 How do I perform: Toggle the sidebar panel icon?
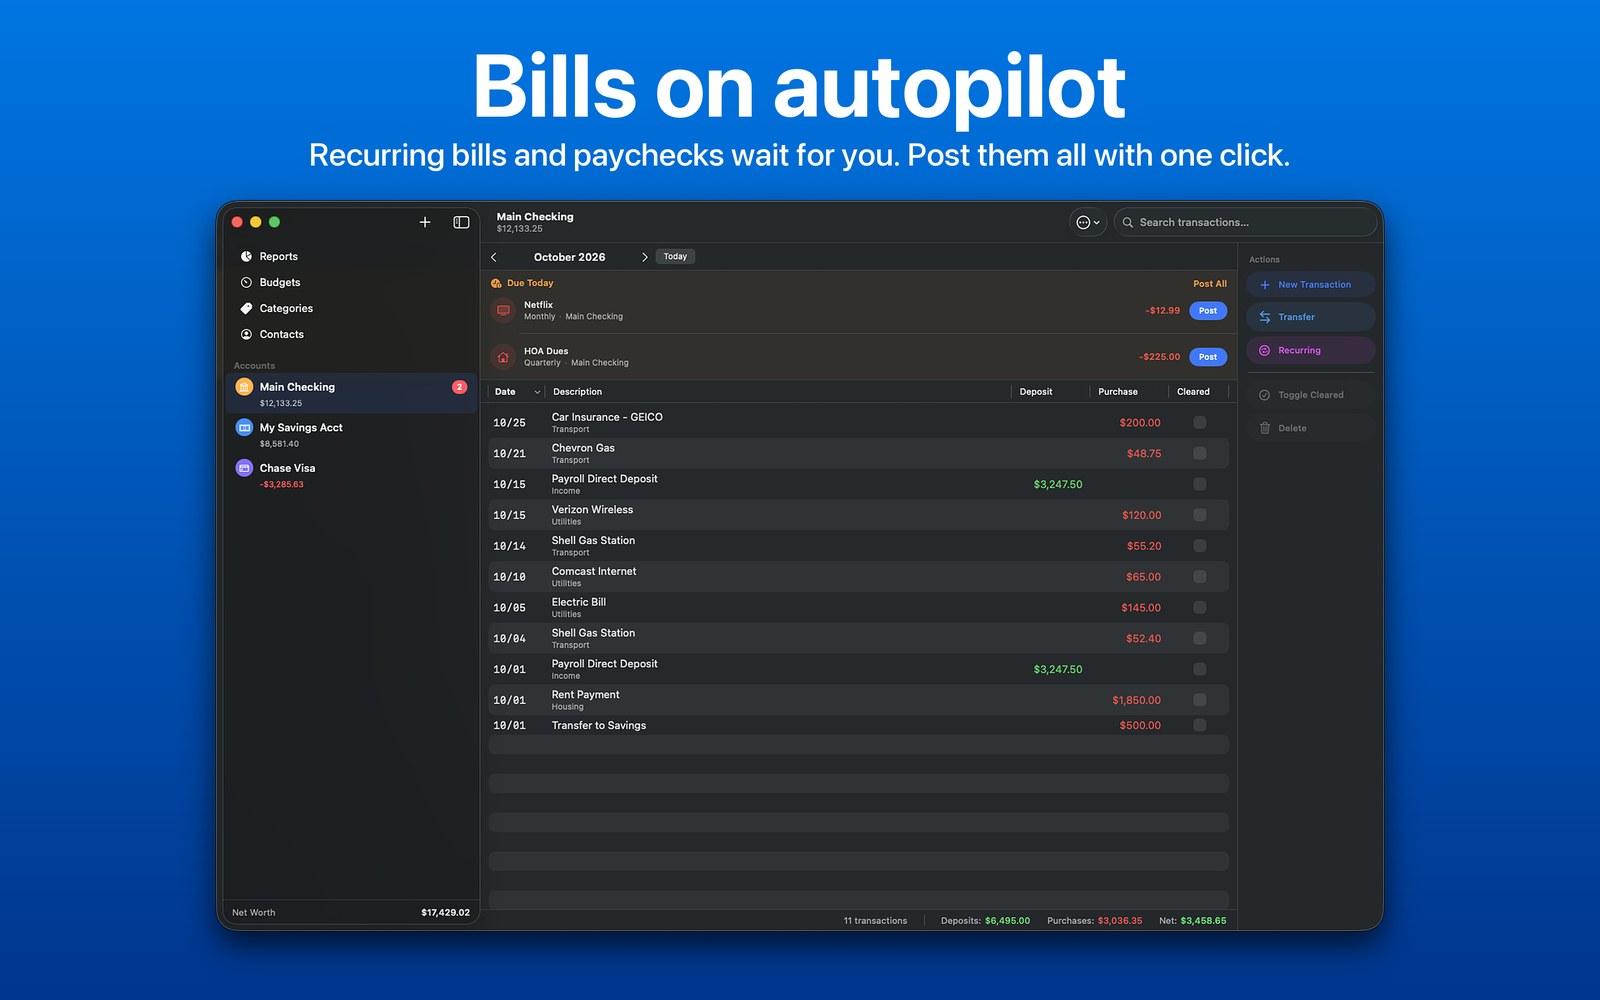(461, 222)
